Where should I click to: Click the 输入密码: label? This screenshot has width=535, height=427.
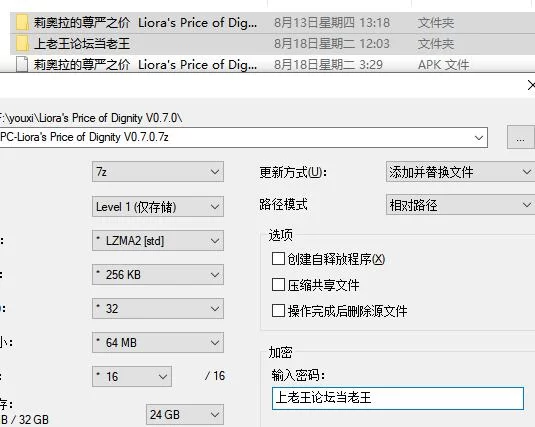298,375
